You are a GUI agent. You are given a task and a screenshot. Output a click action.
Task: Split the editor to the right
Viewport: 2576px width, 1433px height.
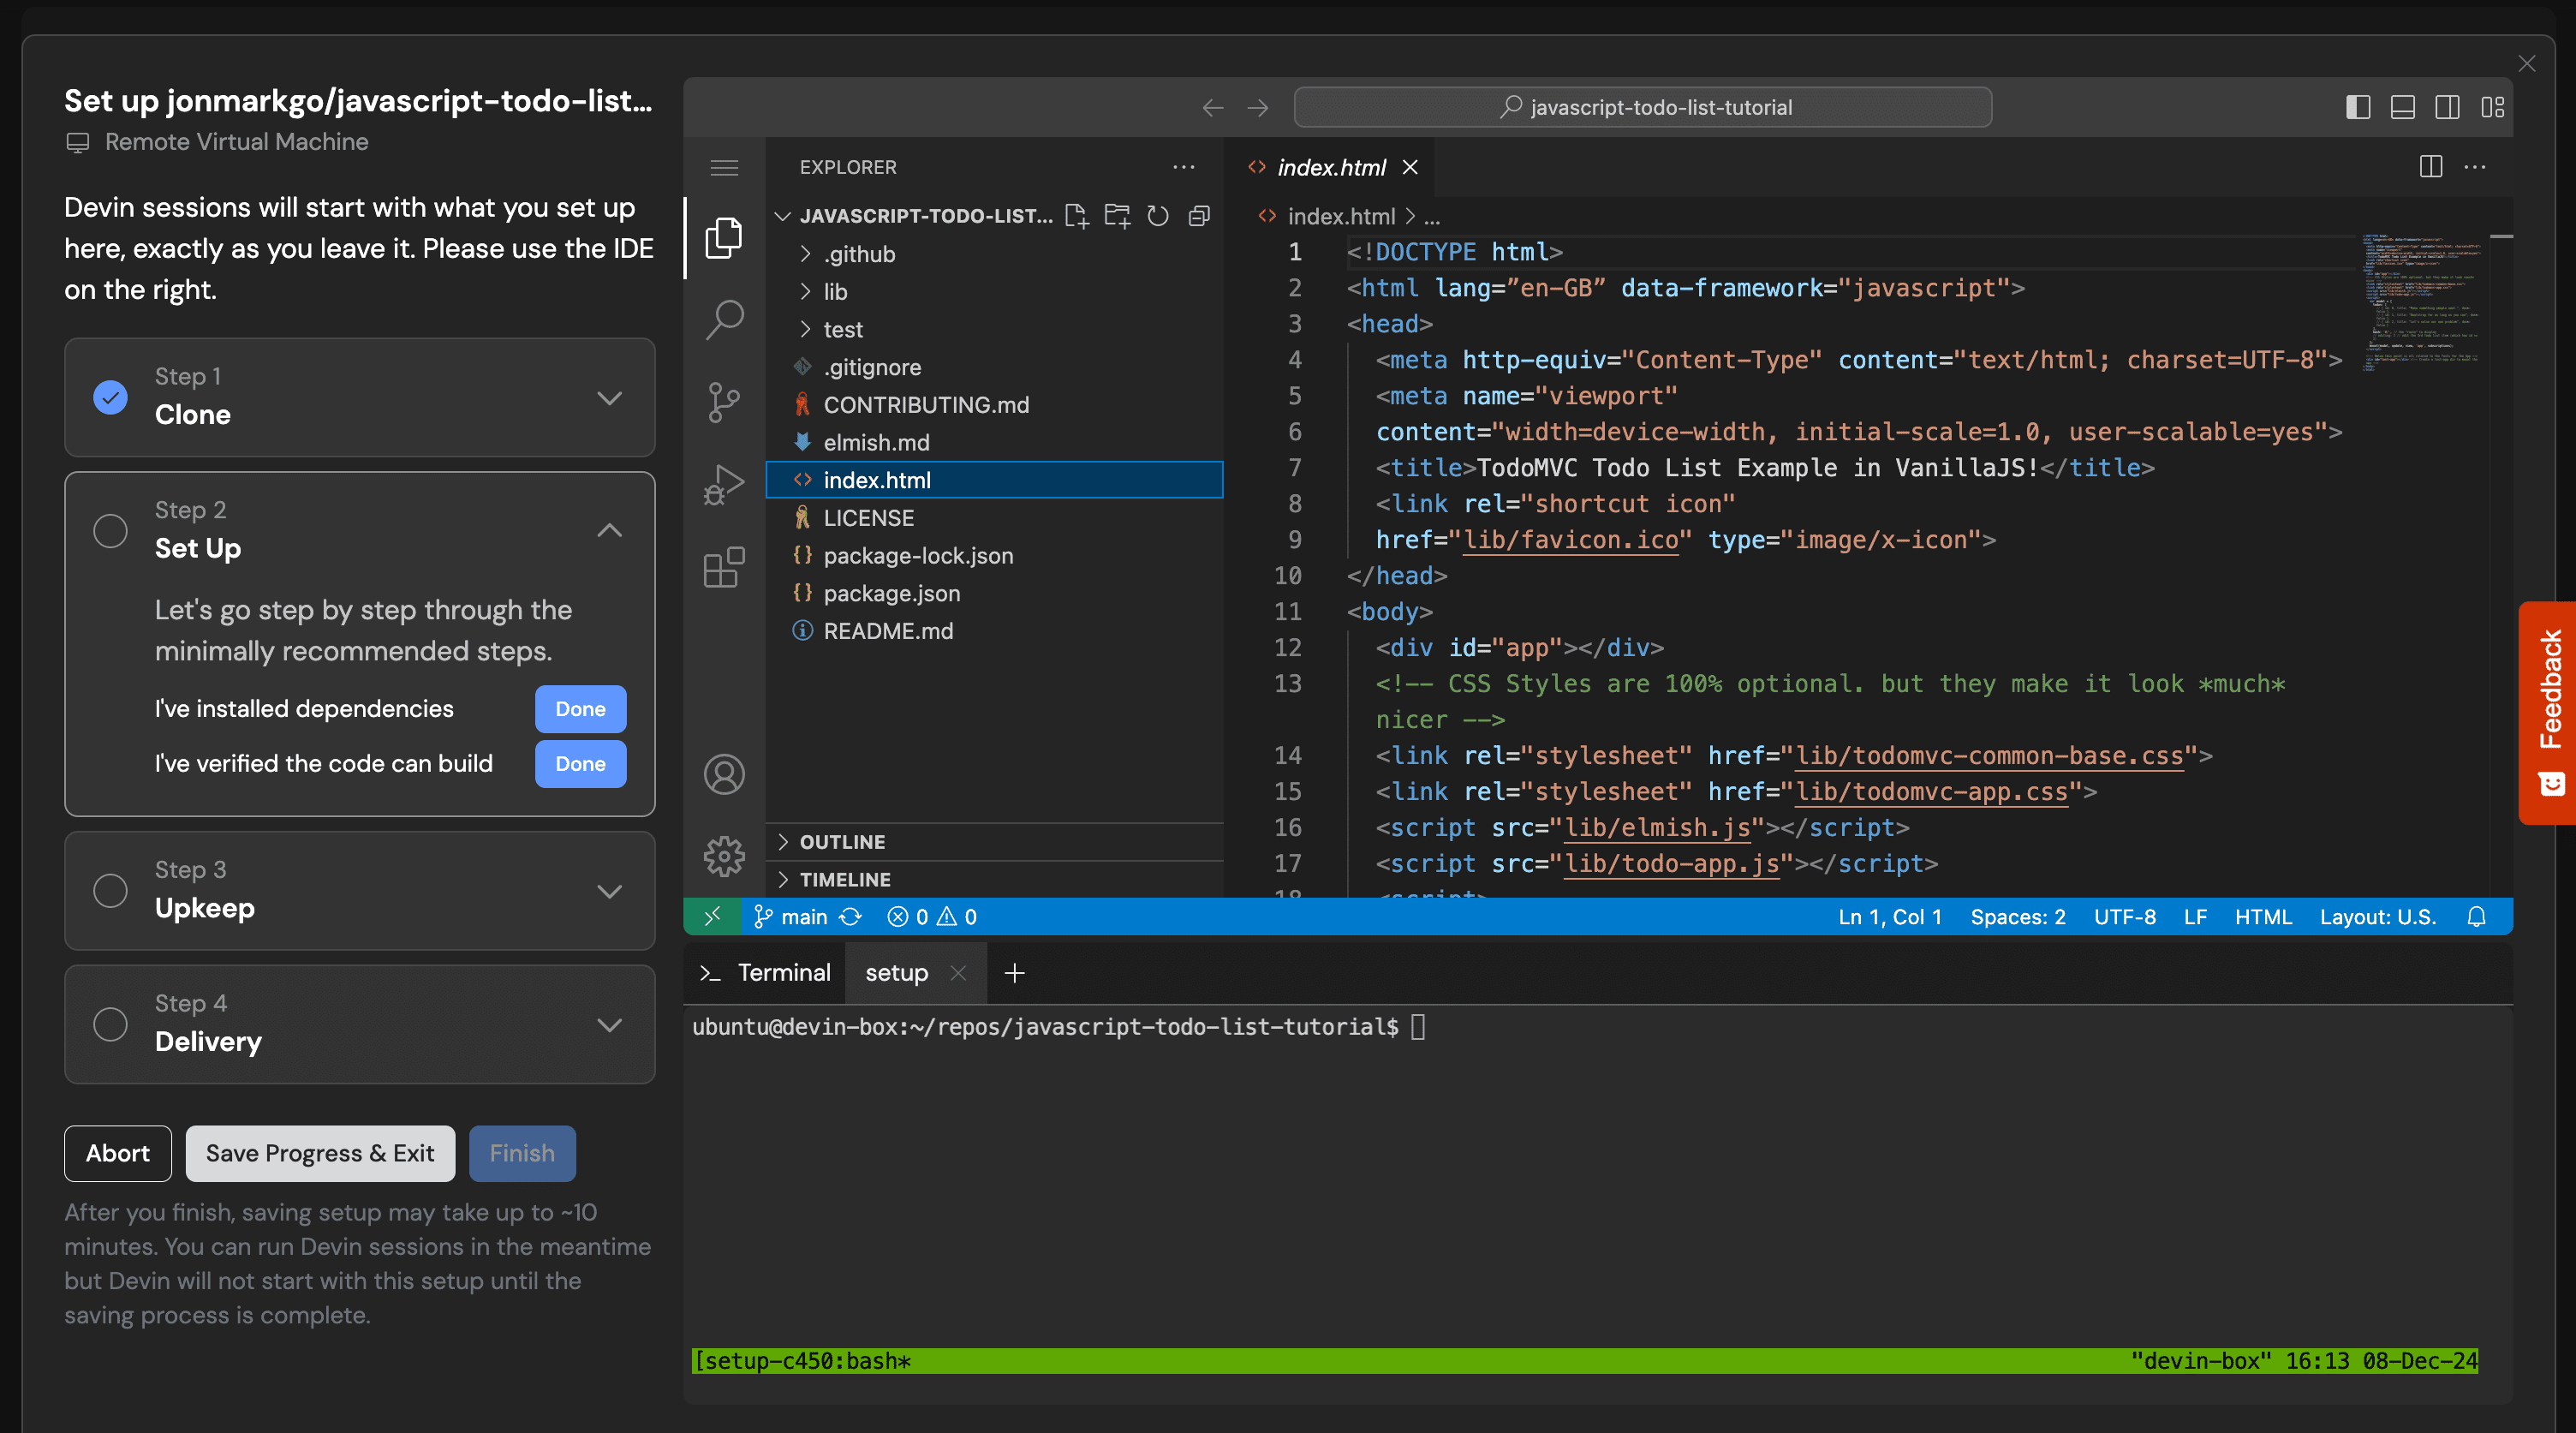(x=2431, y=167)
